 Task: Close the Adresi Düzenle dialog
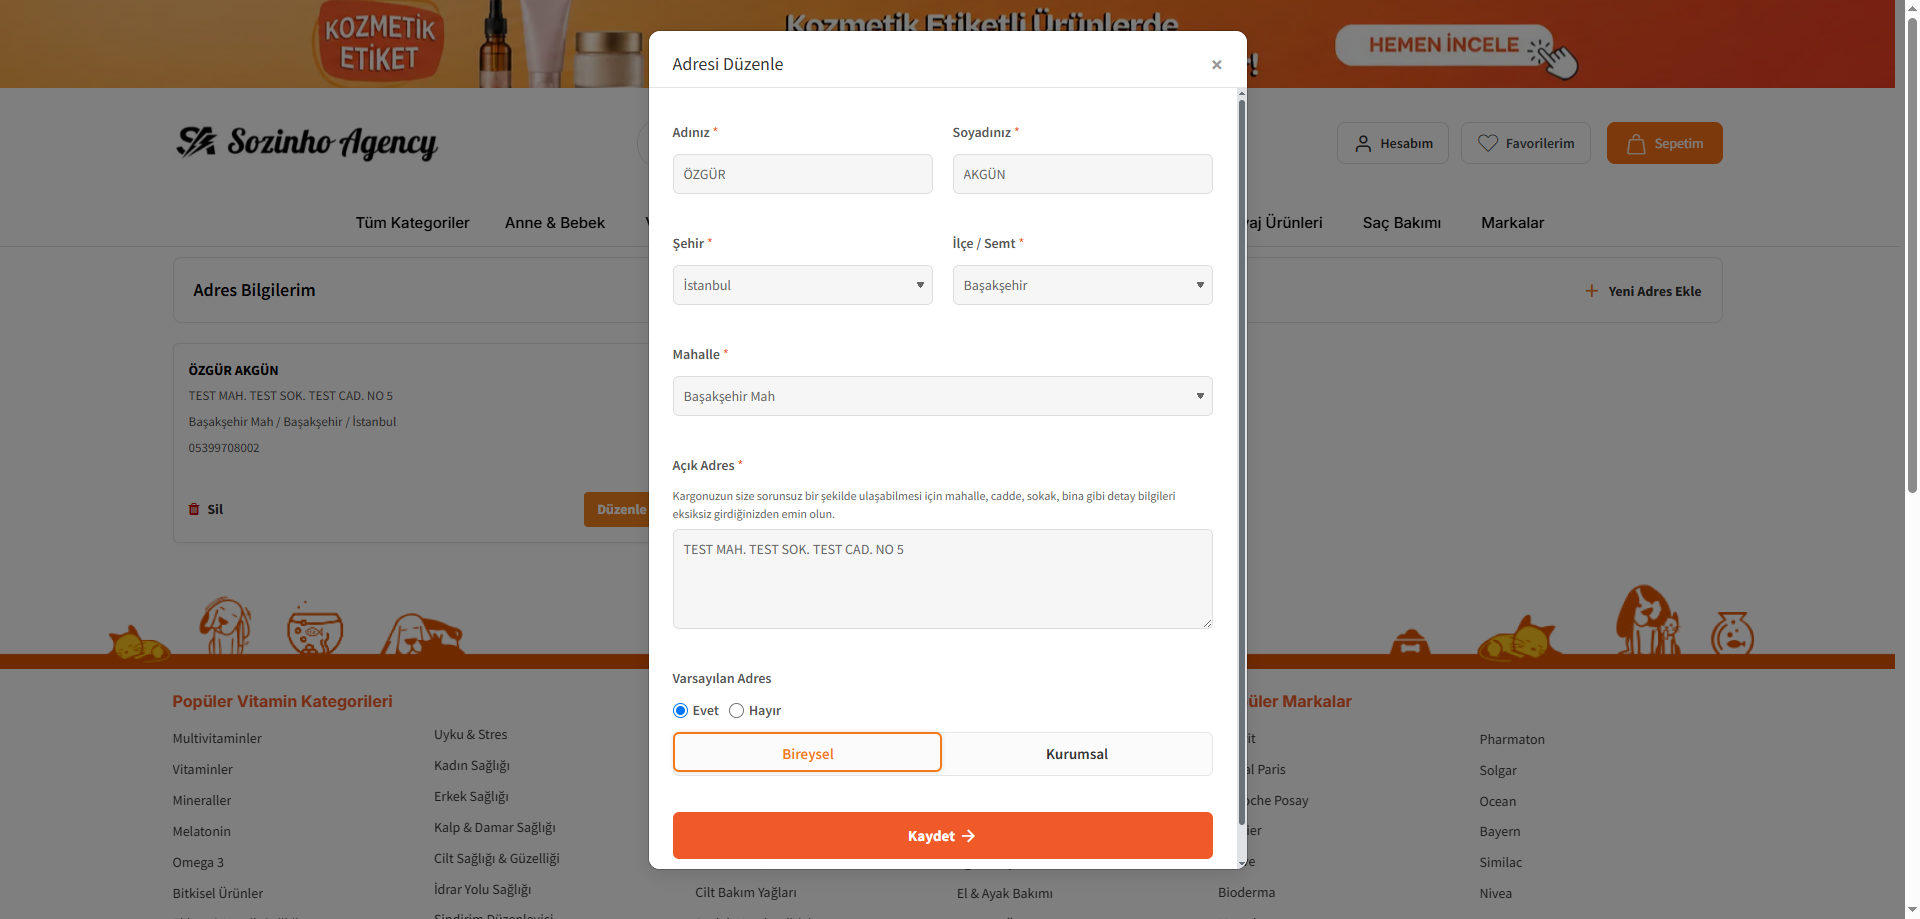[1216, 65]
